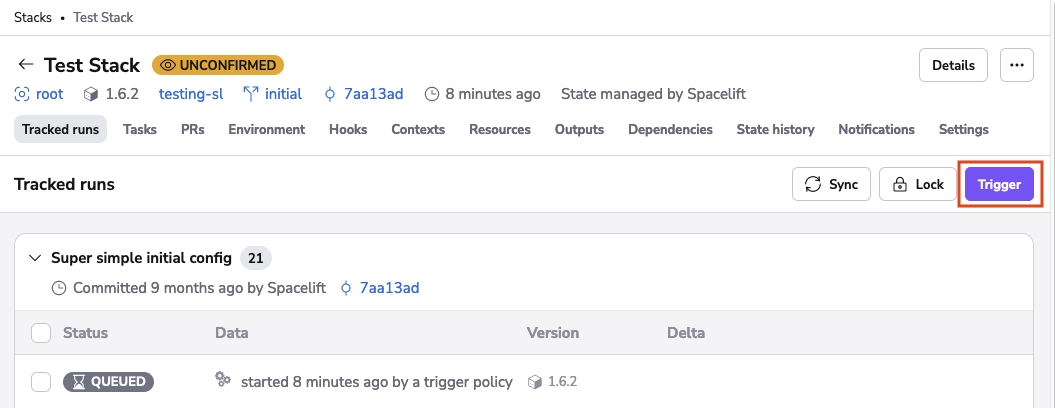1055x408 pixels.
Task: Lock the stack with the Lock button
Action: click(x=917, y=184)
